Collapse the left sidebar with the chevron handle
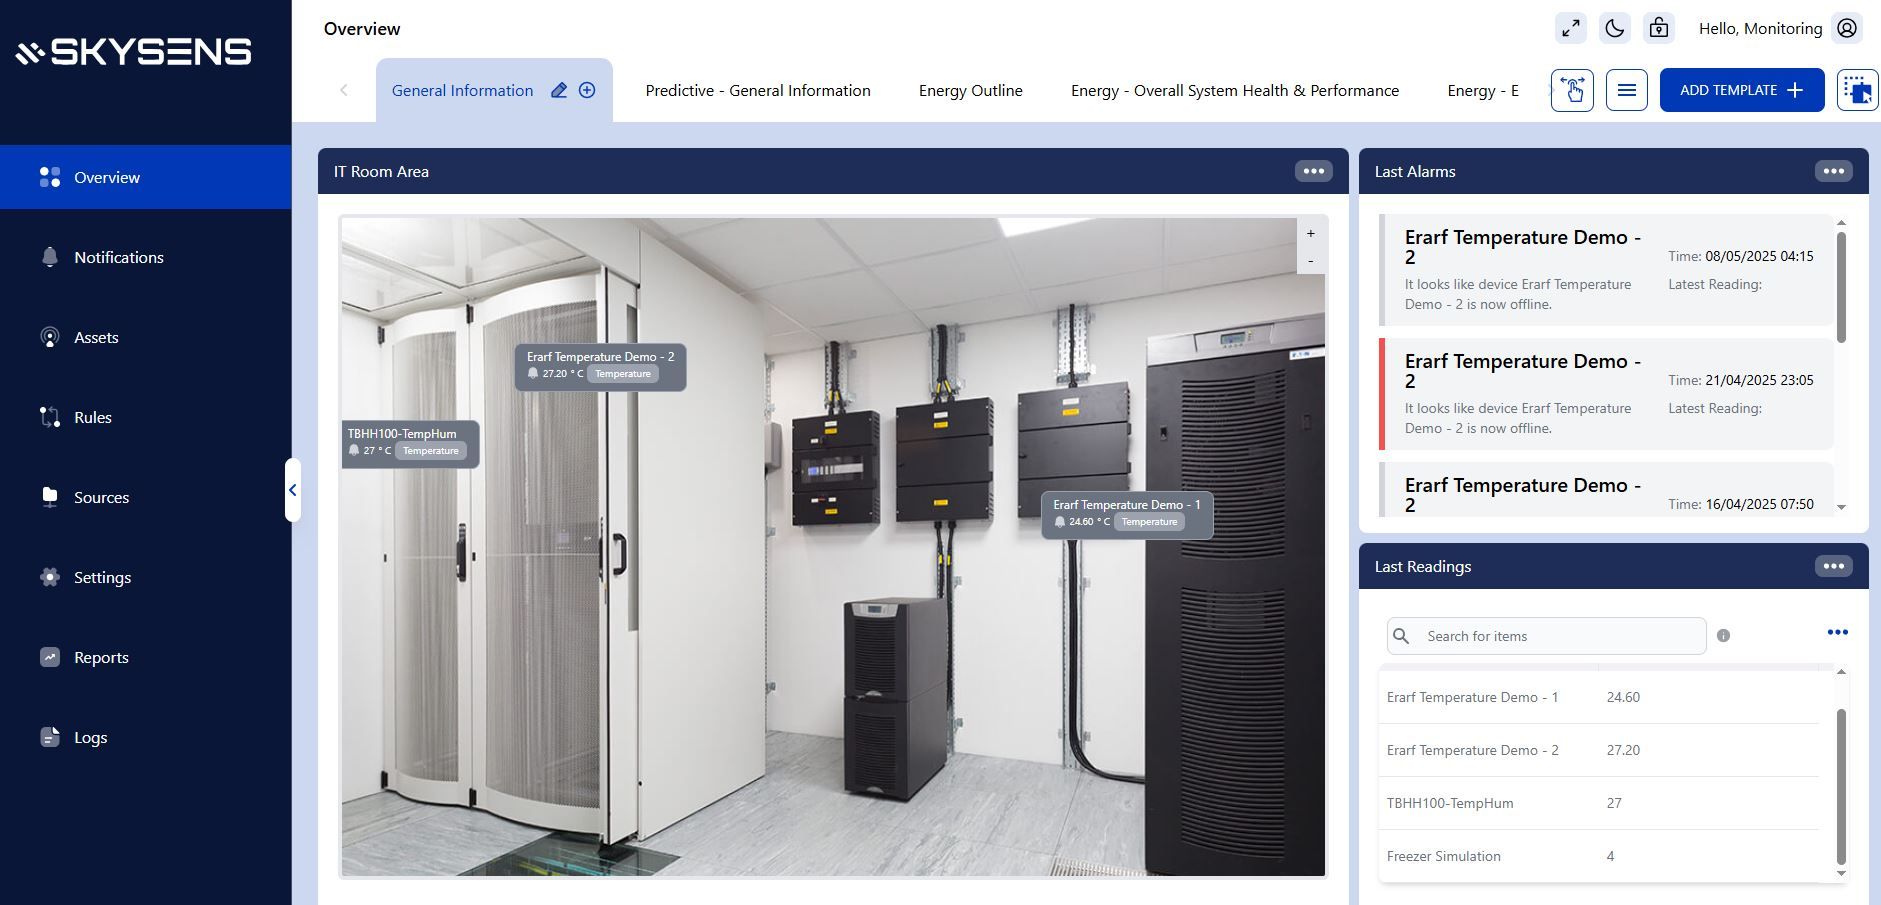This screenshot has height=905, width=1881. pos(292,490)
